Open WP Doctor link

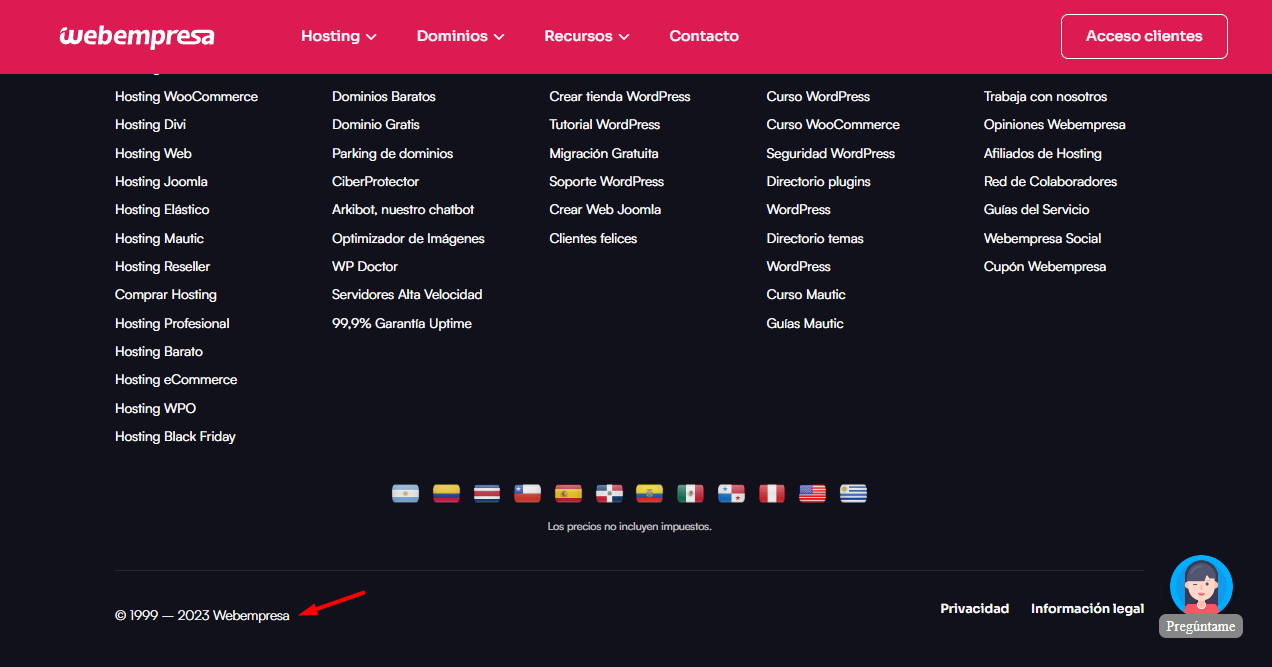(x=365, y=267)
